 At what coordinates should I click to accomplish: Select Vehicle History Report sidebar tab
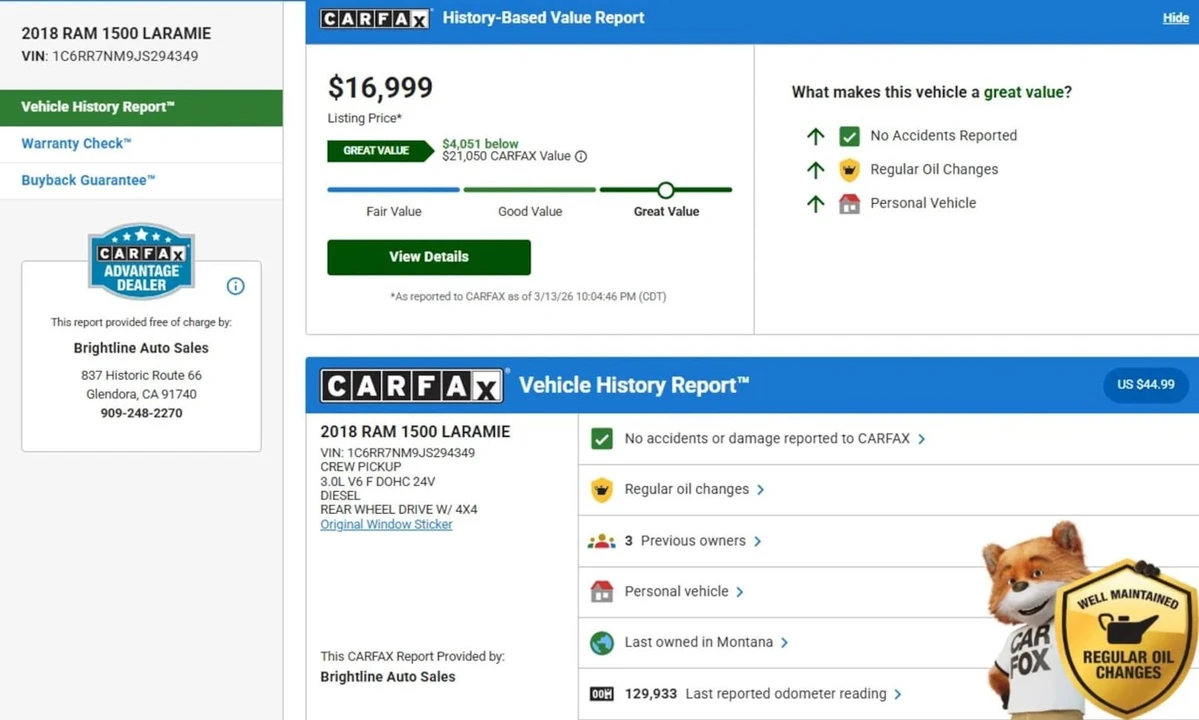[x=141, y=108]
